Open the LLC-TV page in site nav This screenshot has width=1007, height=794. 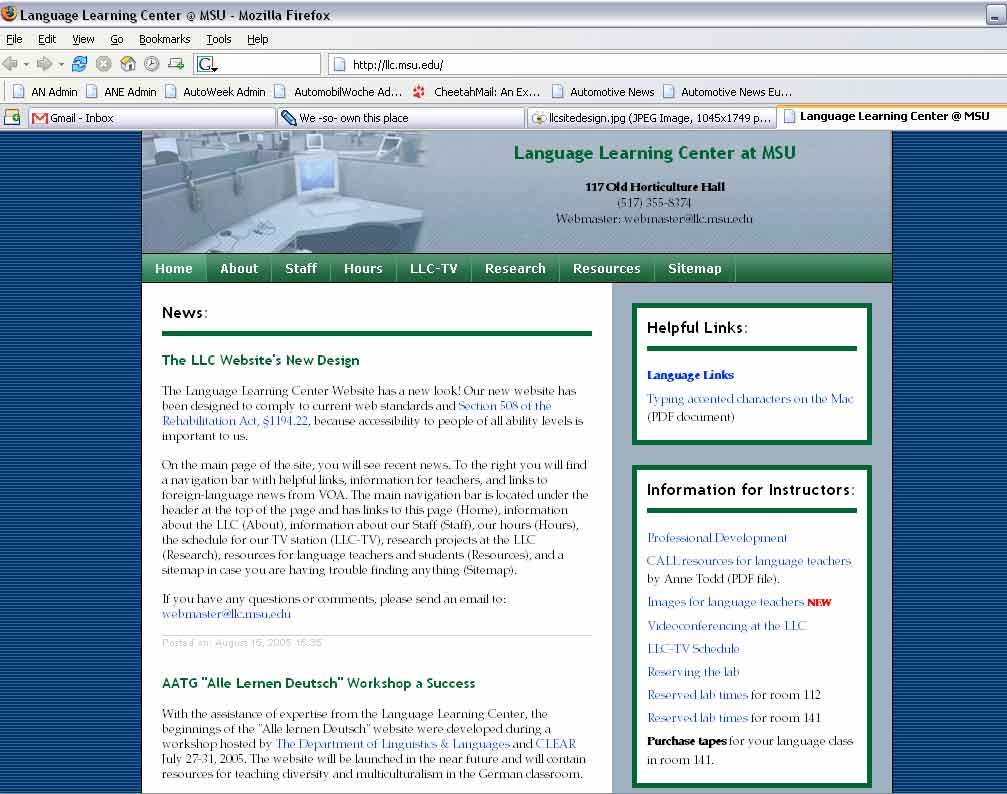pos(433,269)
